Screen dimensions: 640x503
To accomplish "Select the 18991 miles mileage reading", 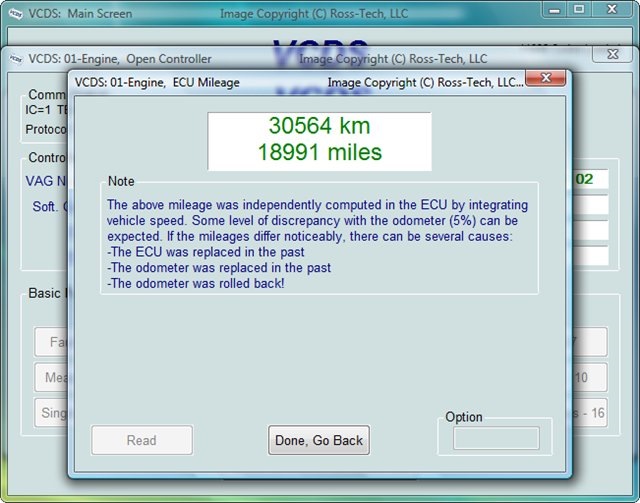I will click(320, 152).
